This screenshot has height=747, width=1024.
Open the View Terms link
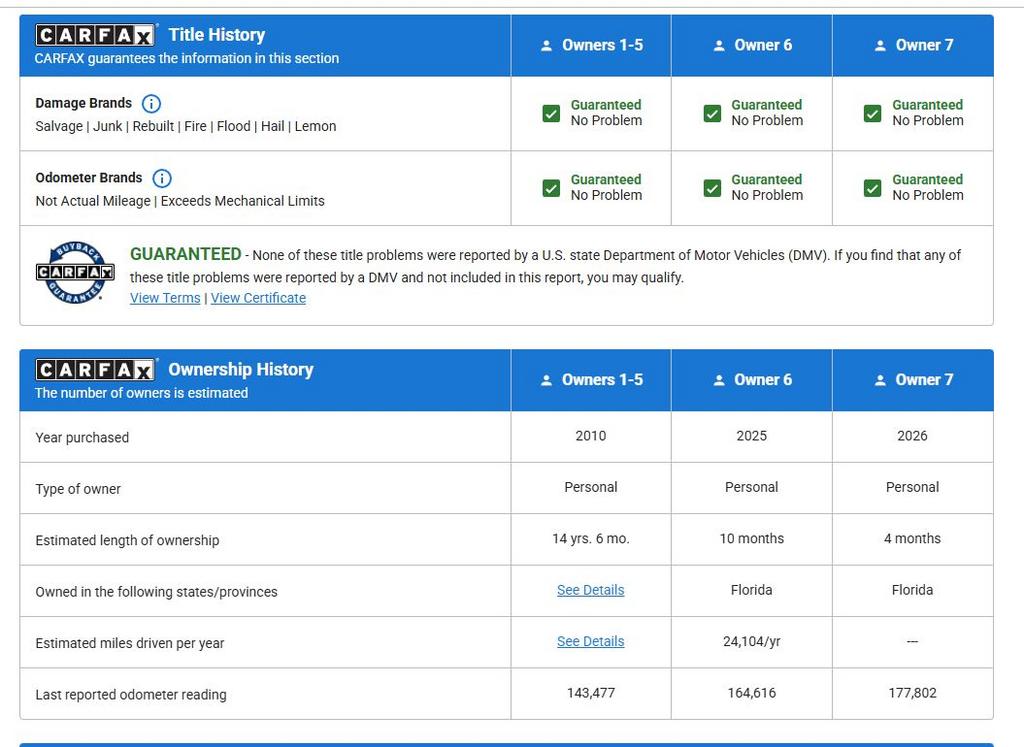[x=165, y=298]
